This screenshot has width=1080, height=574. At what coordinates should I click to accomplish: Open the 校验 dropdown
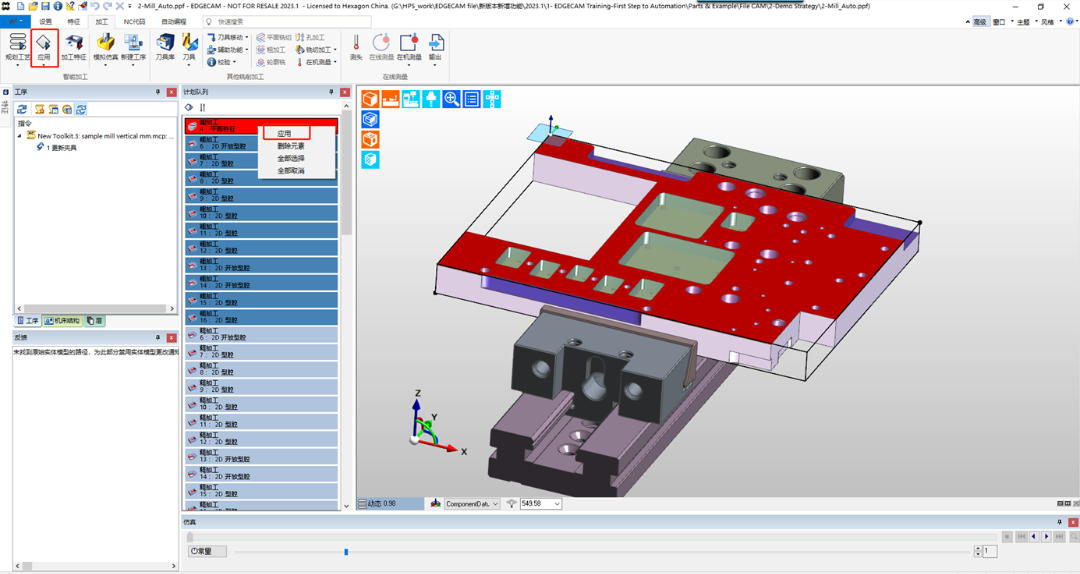click(x=234, y=62)
